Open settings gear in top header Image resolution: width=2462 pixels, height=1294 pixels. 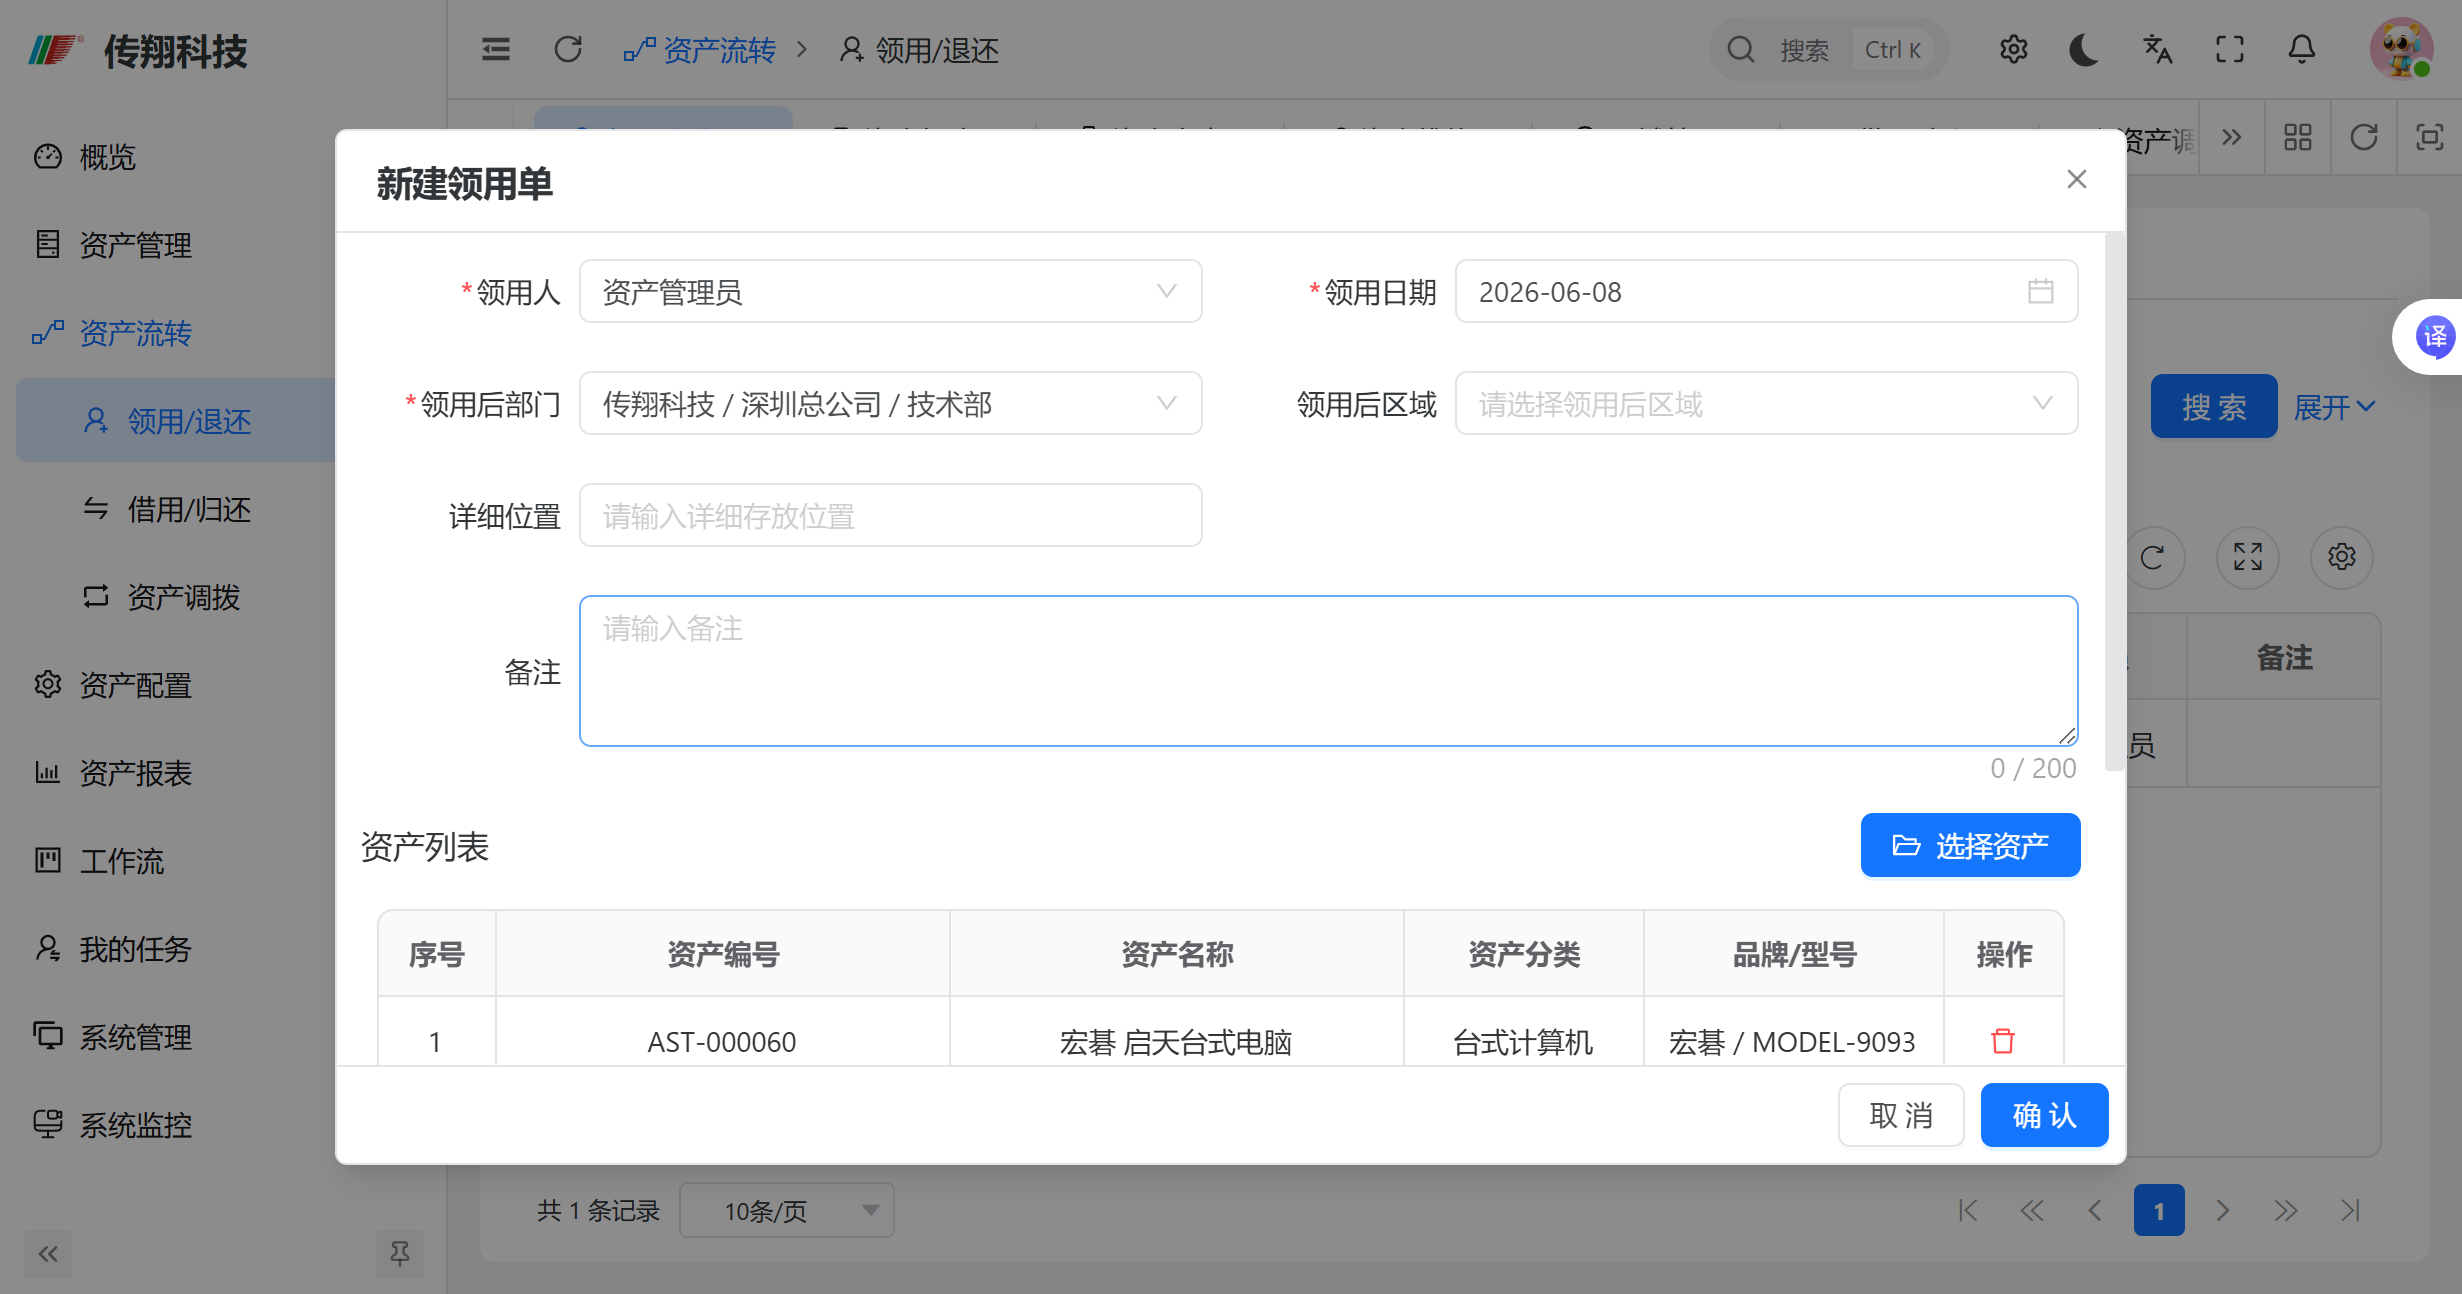(x=2013, y=49)
